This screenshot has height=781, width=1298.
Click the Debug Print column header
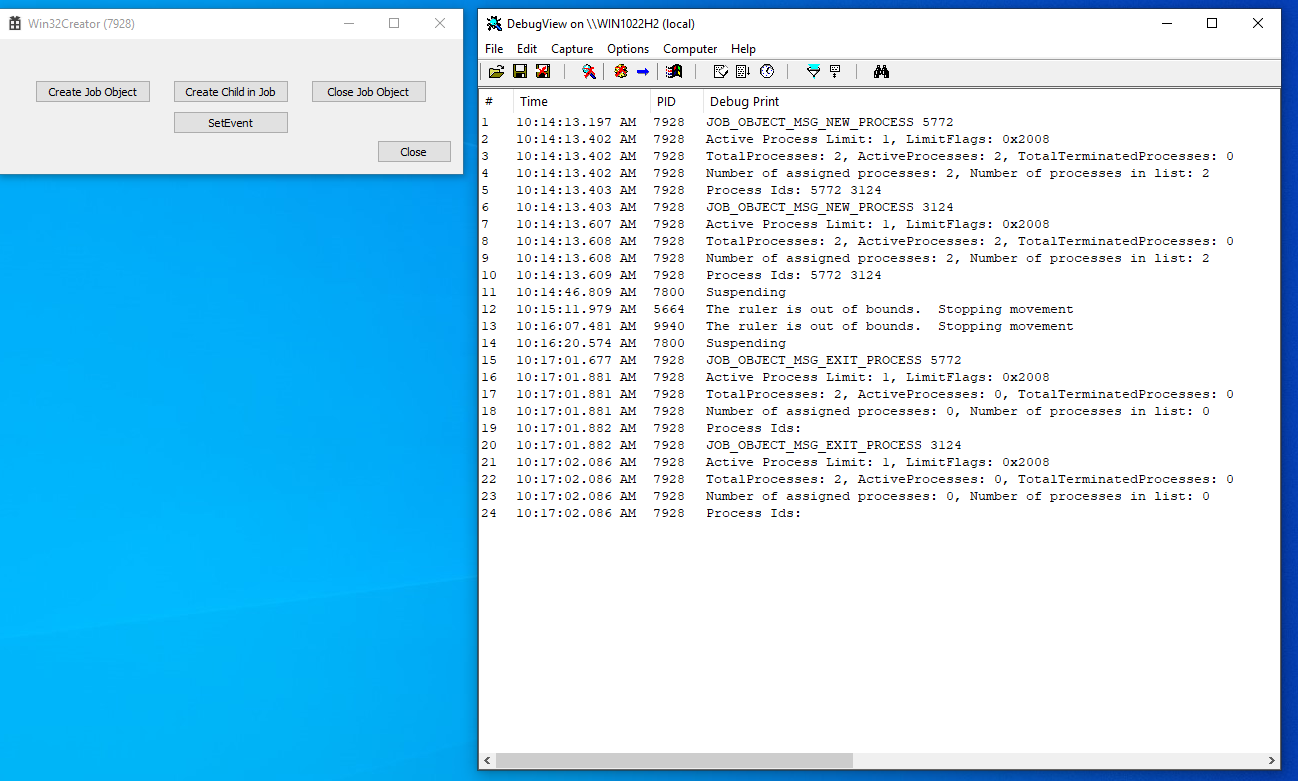coord(990,101)
